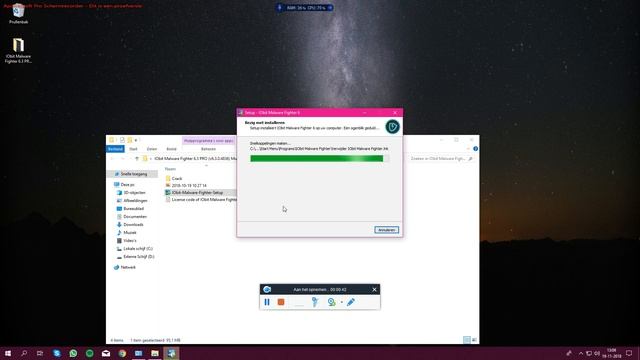Open Spotify from the taskbar
This screenshot has width=640, height=360.
(89, 353)
